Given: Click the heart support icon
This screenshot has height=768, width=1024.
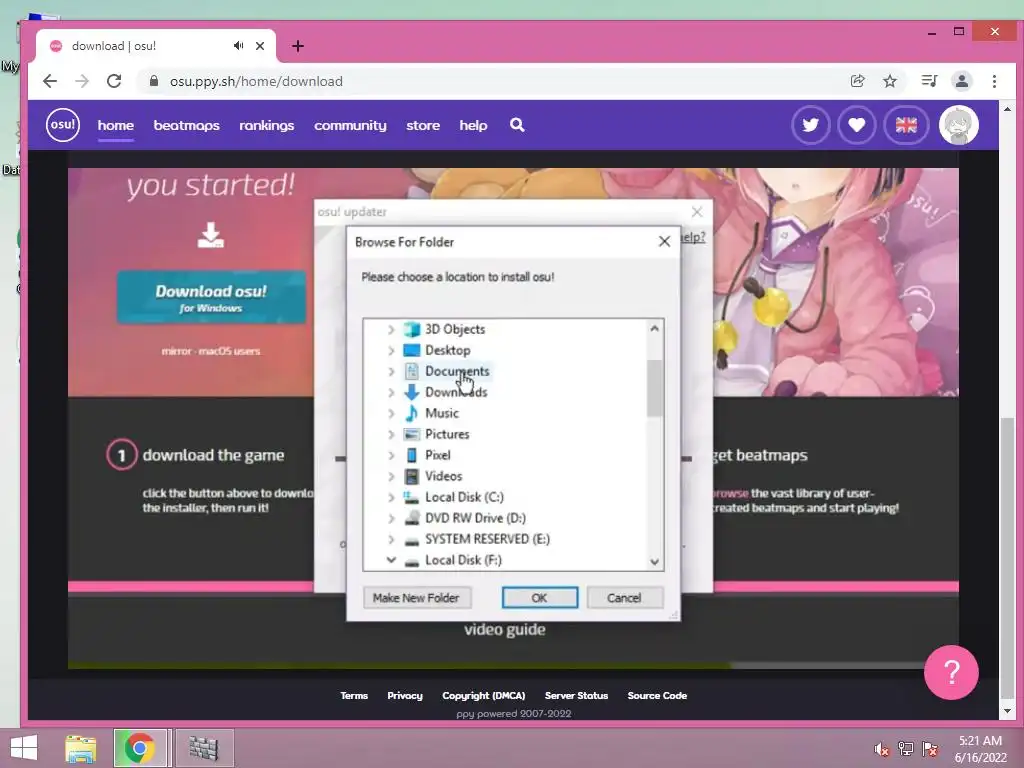Looking at the screenshot, I should 857,125.
